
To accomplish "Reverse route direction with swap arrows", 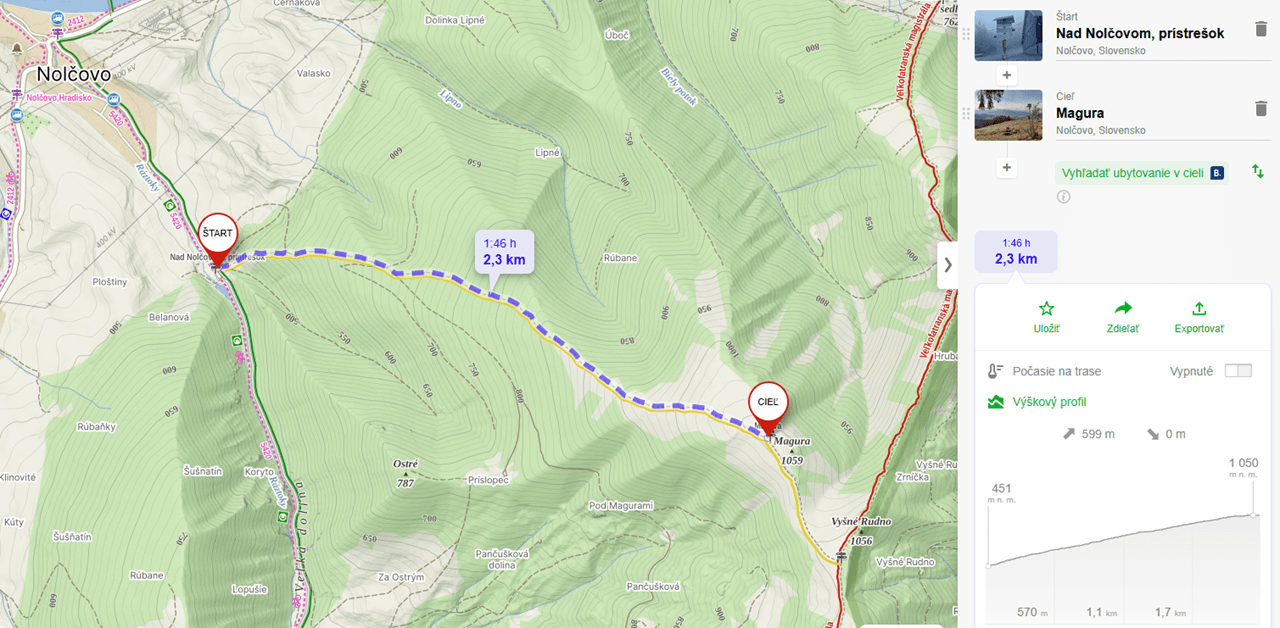I will coord(1258,172).
